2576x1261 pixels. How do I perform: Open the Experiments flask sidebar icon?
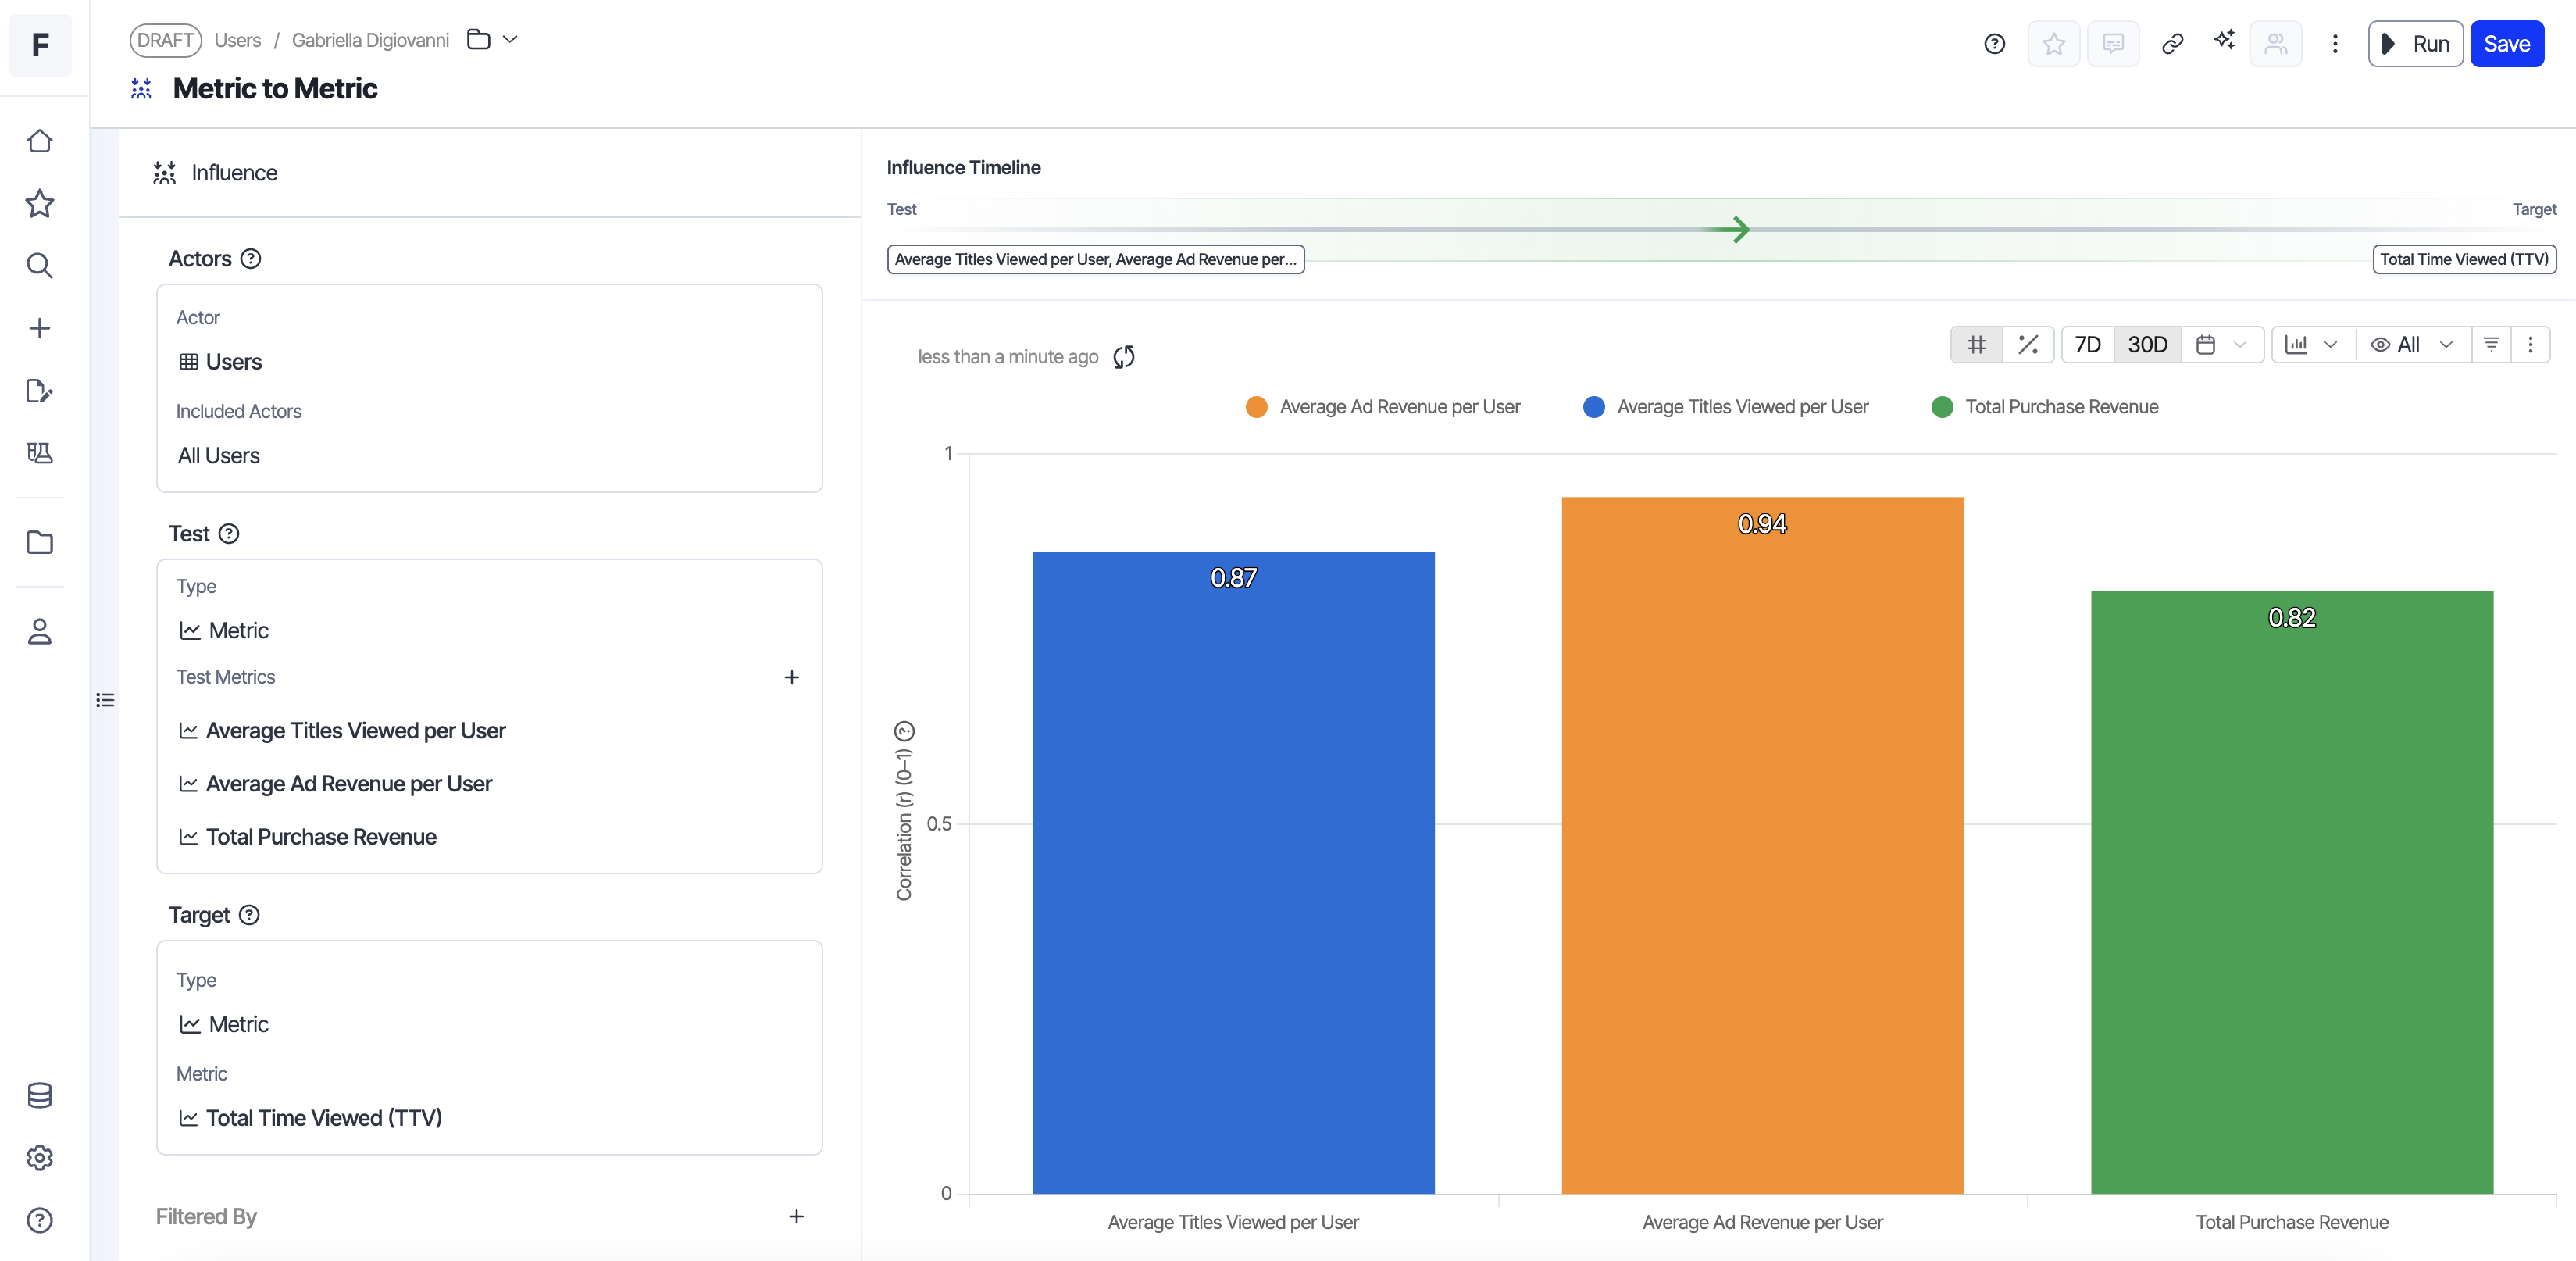[x=40, y=453]
